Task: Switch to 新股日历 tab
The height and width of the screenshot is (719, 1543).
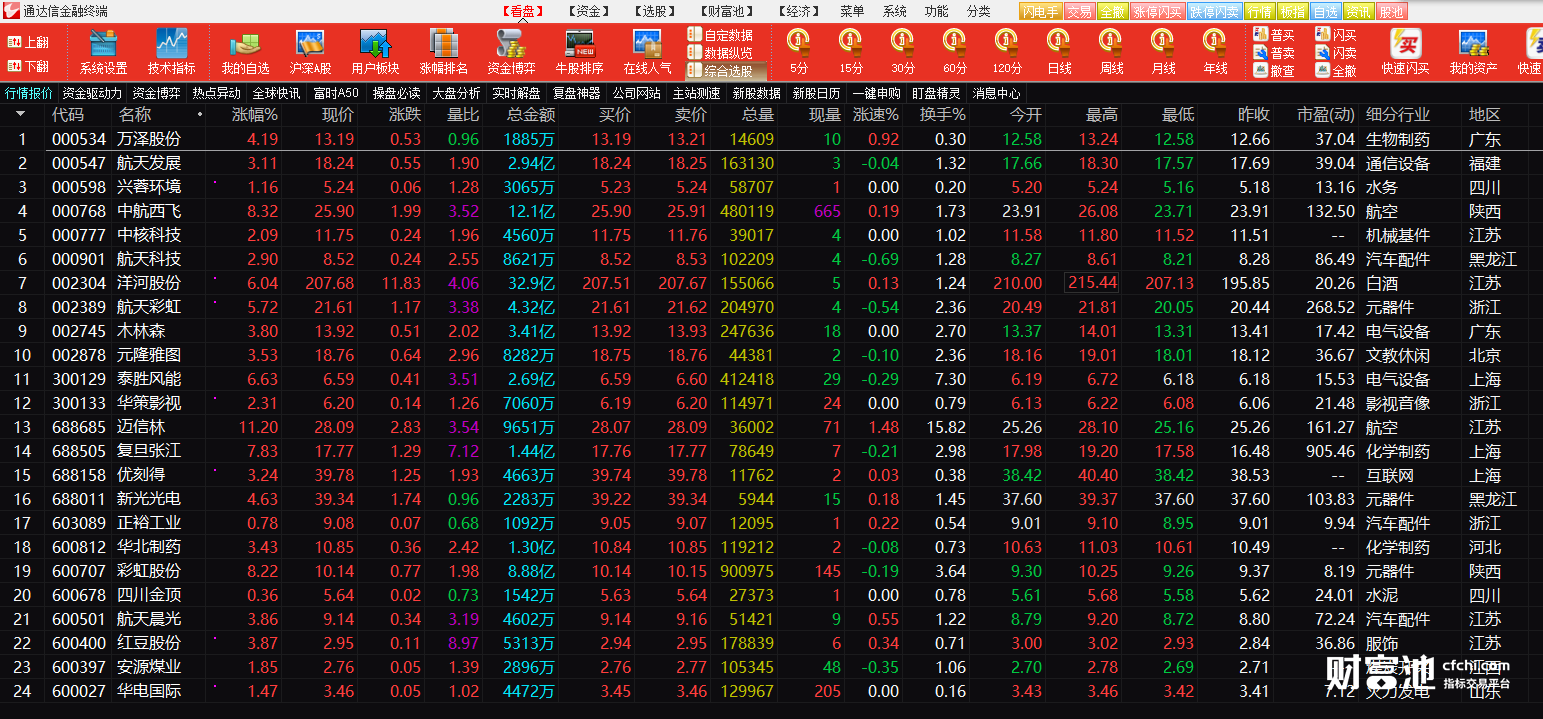Action: [816, 93]
